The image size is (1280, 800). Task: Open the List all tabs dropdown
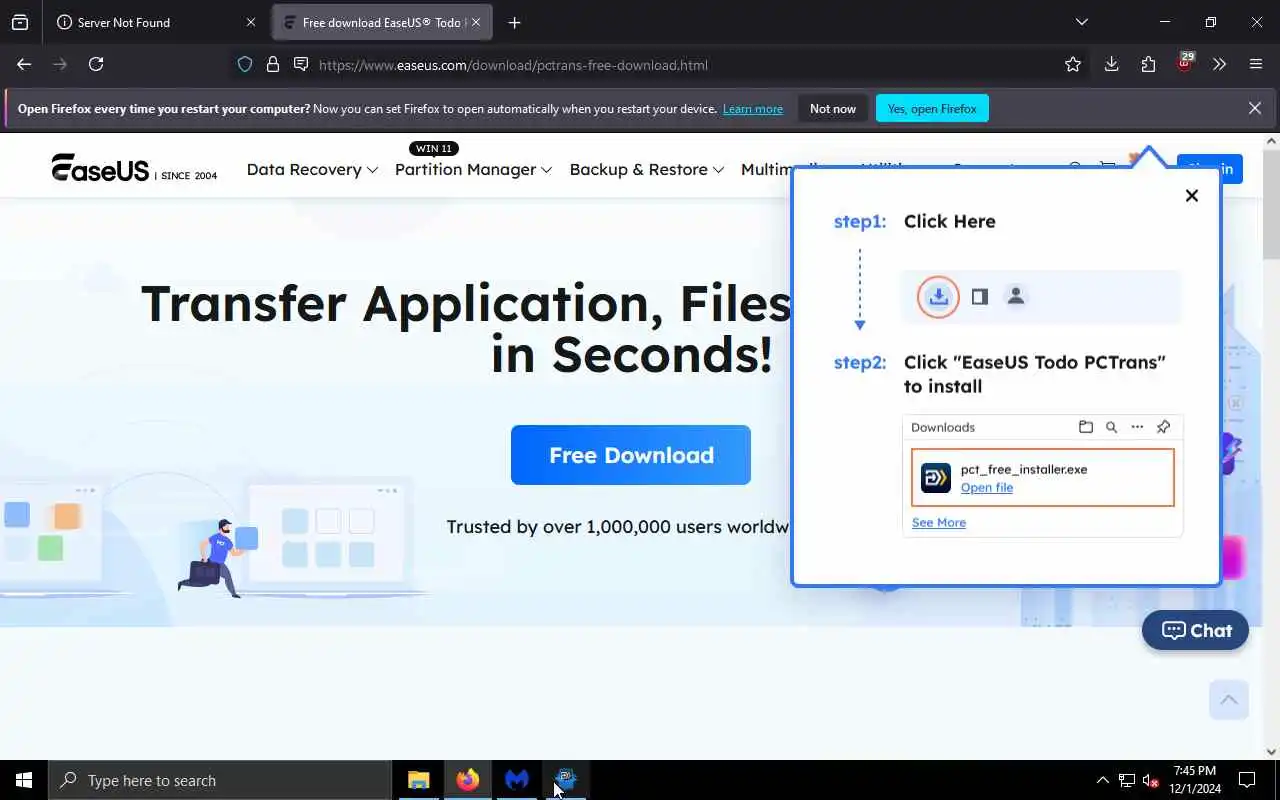coord(1081,22)
